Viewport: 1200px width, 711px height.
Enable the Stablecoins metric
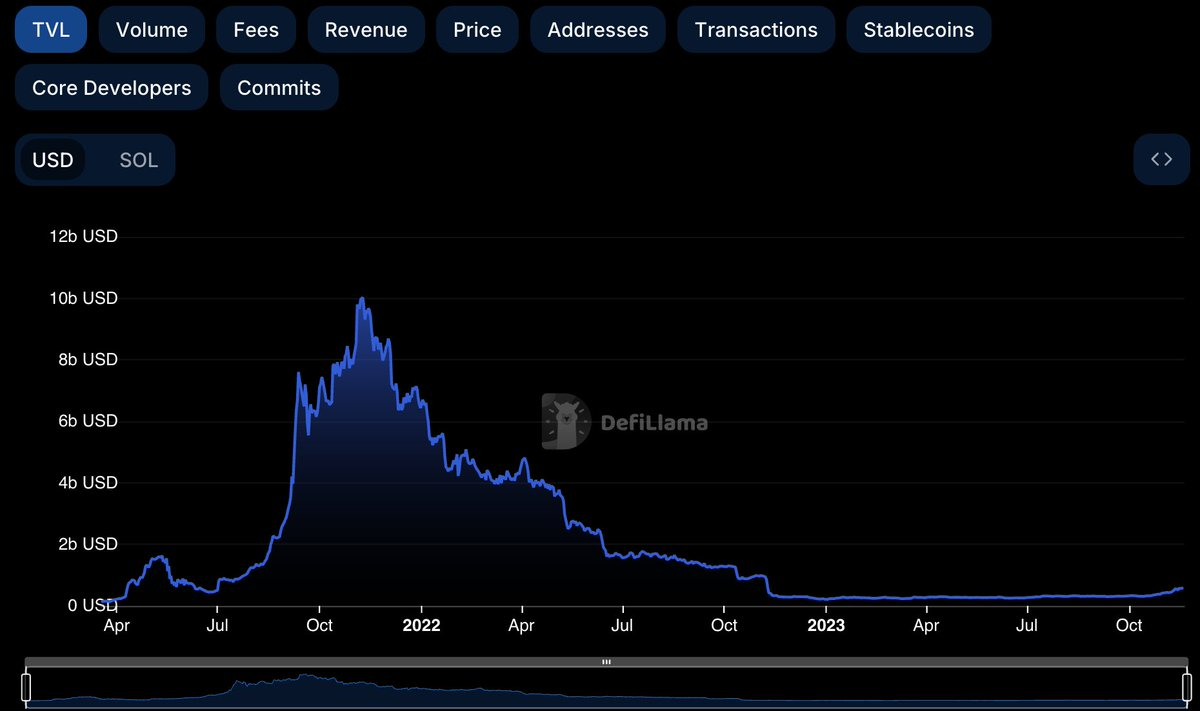click(x=918, y=30)
